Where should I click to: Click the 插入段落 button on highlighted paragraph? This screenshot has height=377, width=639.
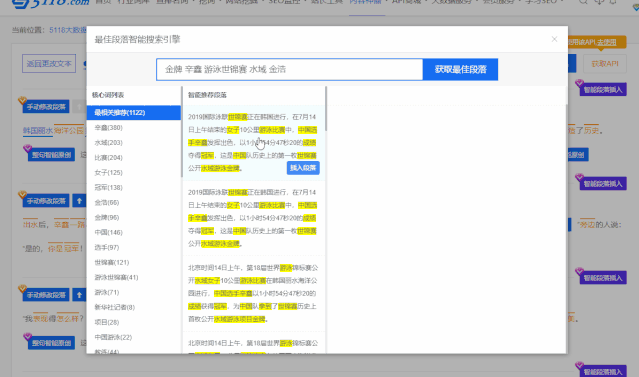[x=303, y=168]
